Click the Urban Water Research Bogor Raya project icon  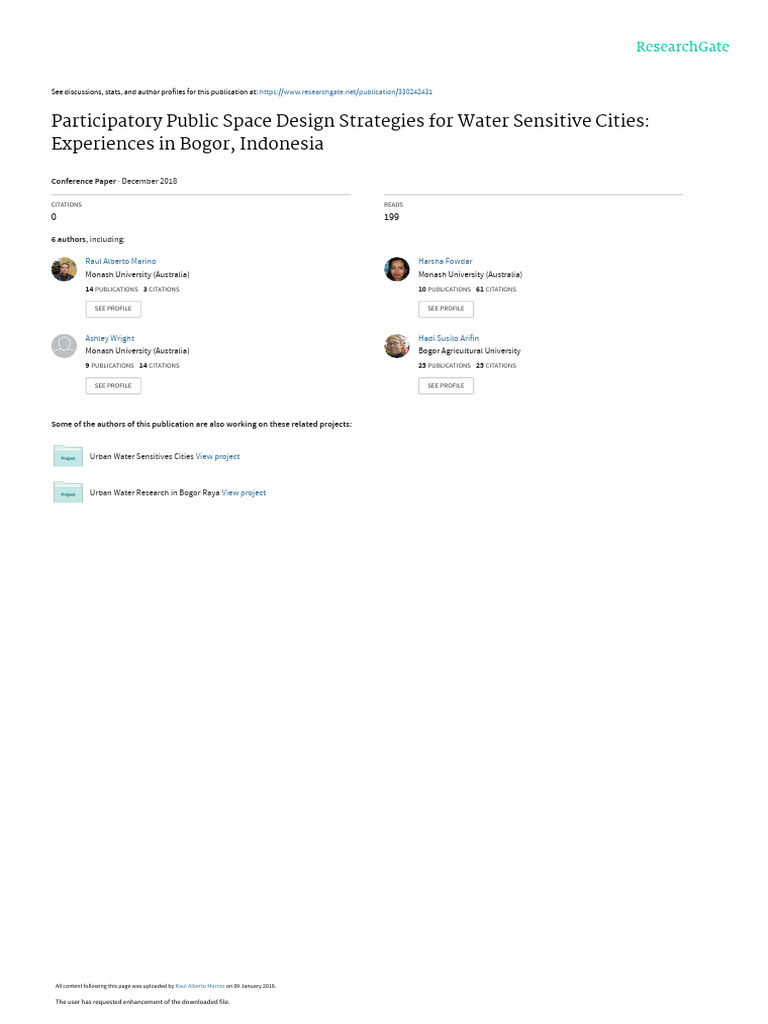click(68, 492)
